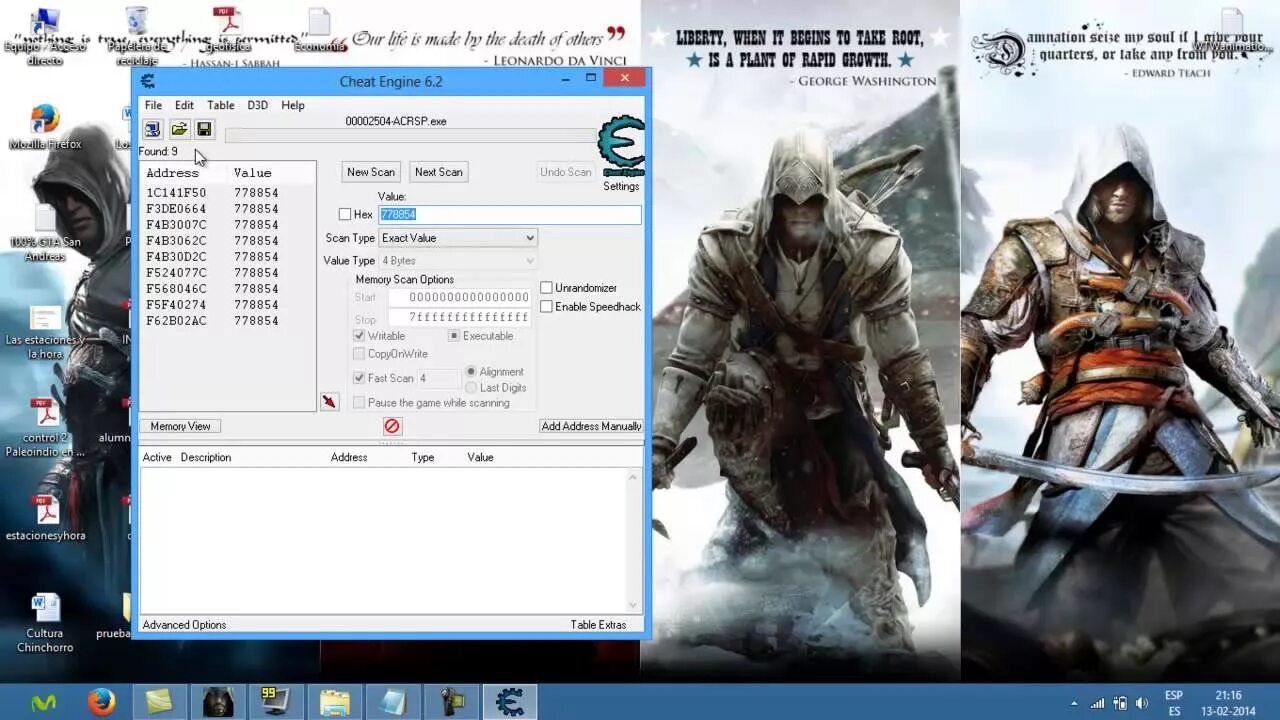Click the address list vertical scrollbar

pyautogui.click(x=633, y=540)
